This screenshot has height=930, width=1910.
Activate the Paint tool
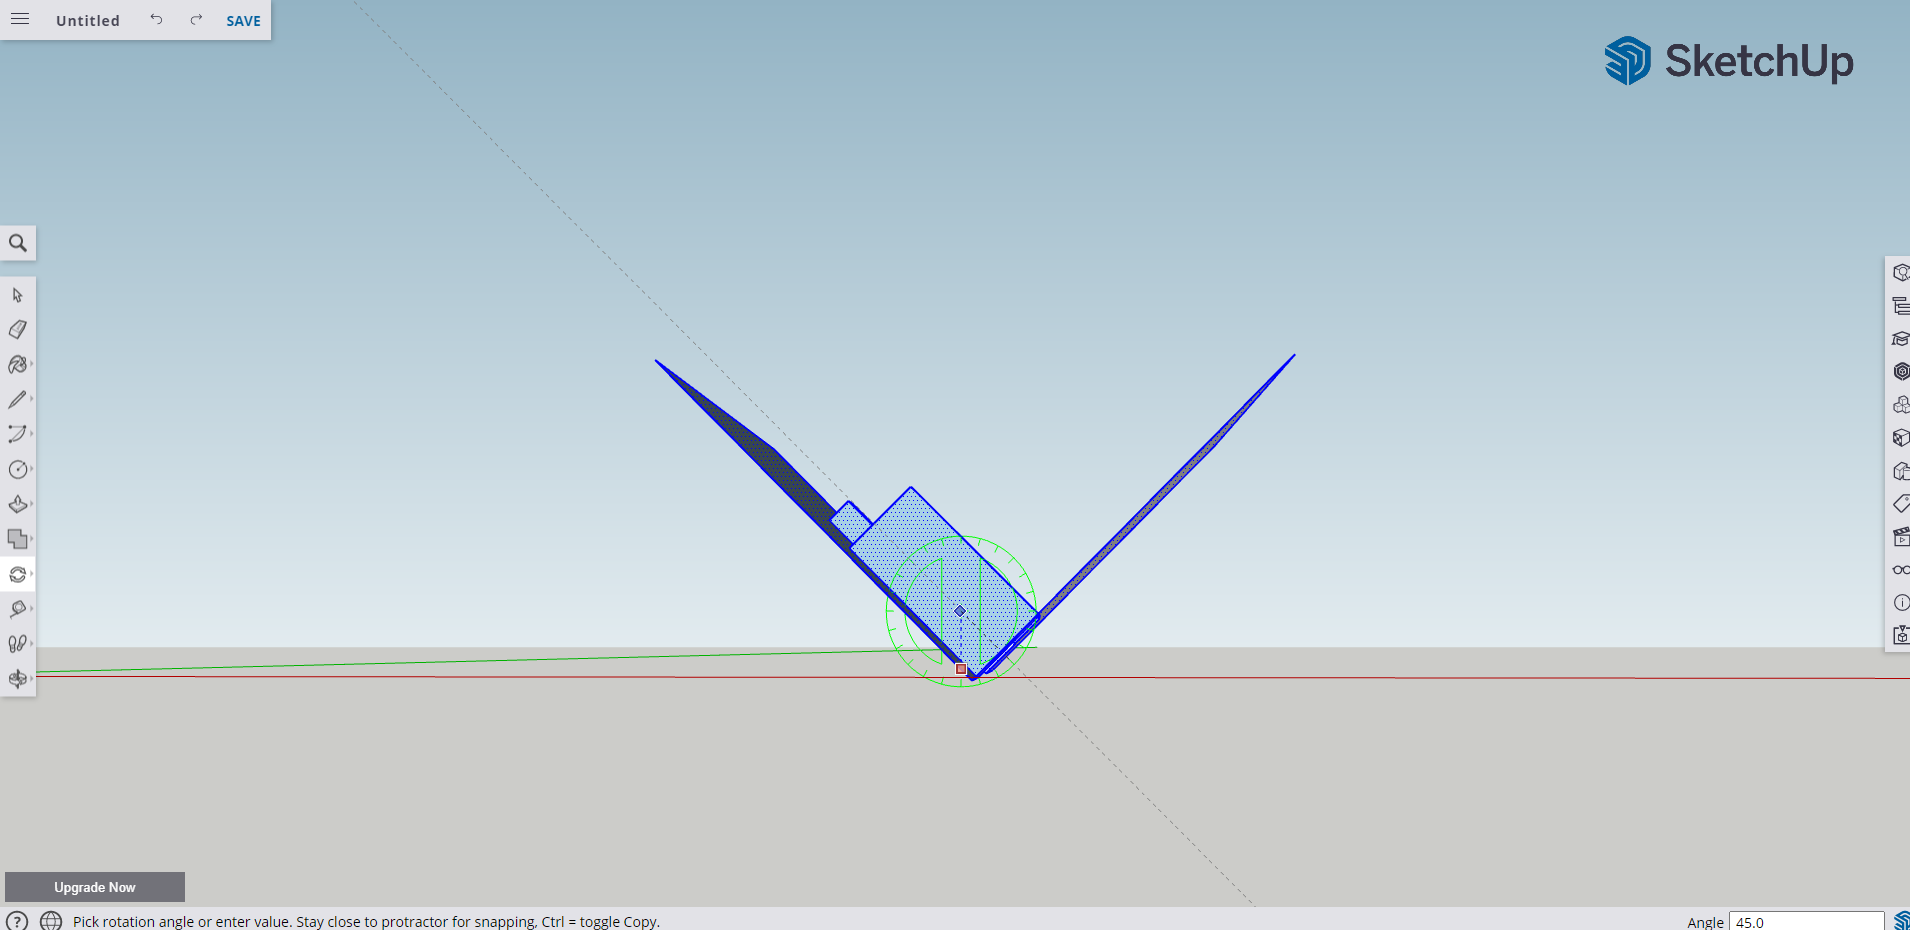click(x=18, y=365)
